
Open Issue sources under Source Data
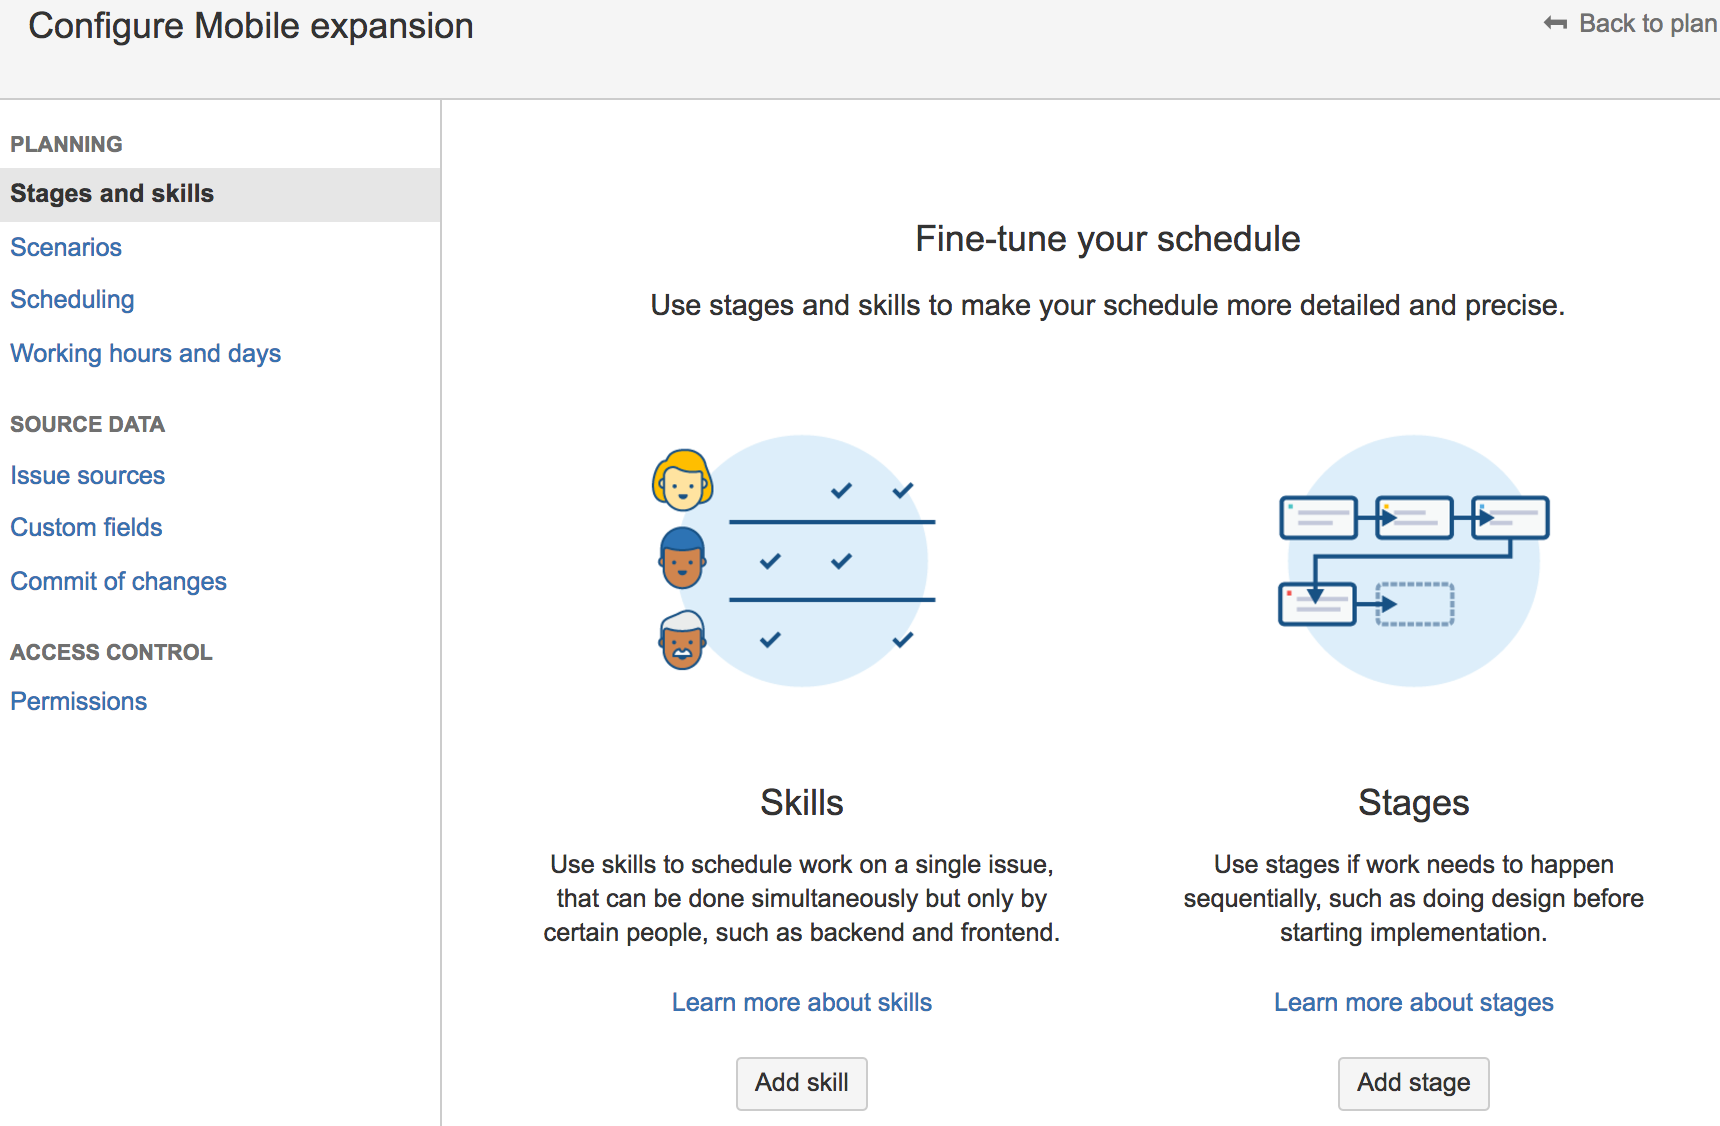tap(88, 476)
